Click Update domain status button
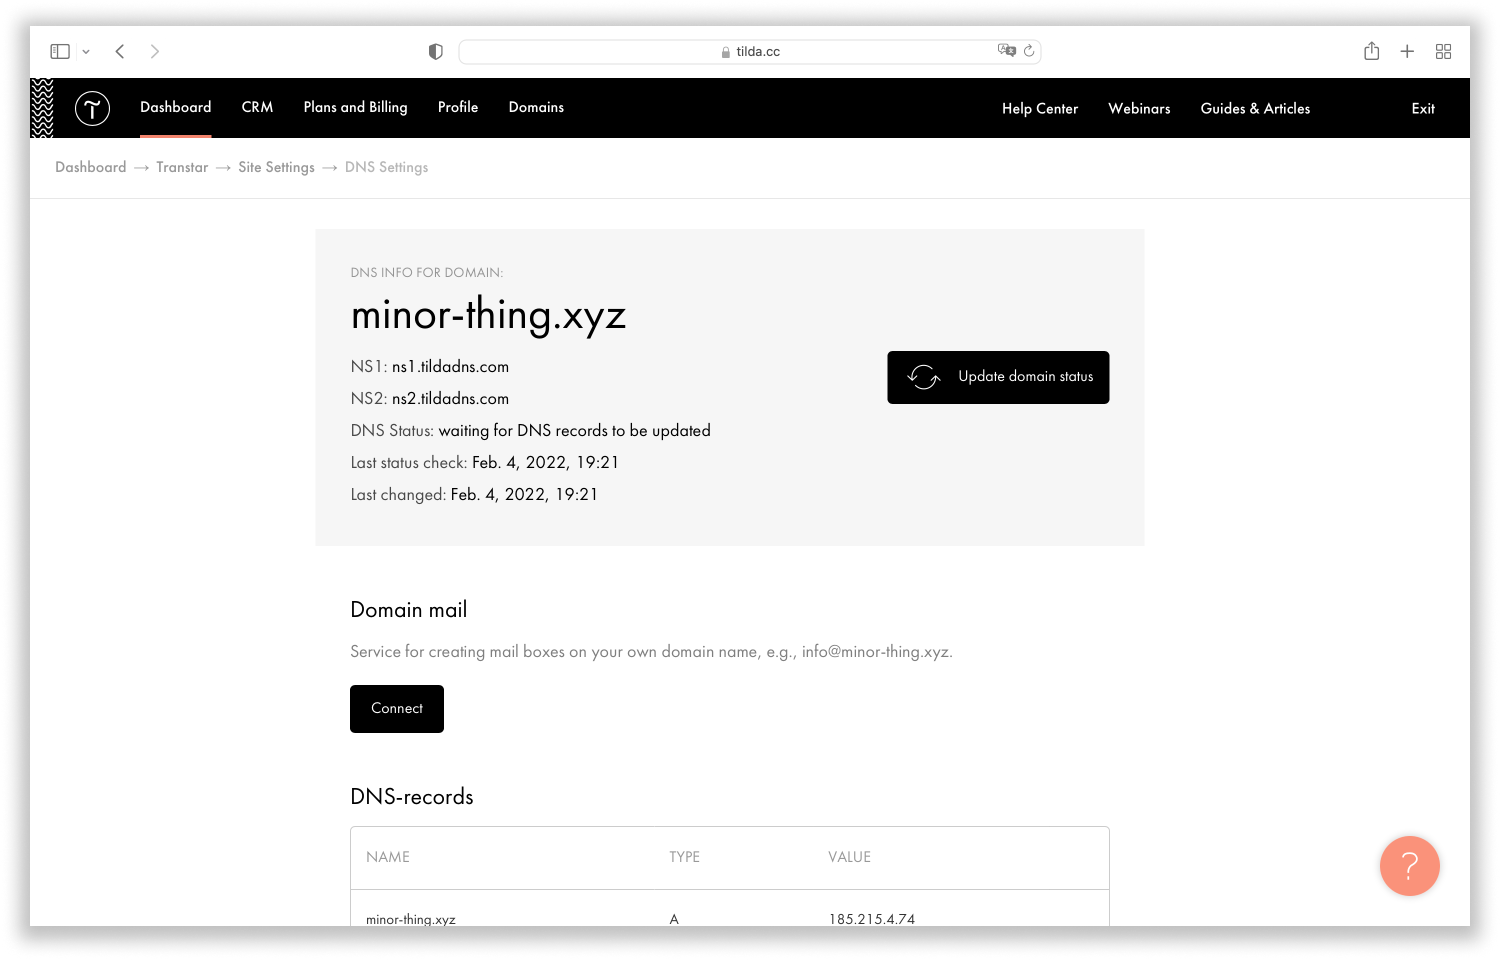Image resolution: width=1500 pixels, height=960 pixels. click(x=998, y=377)
